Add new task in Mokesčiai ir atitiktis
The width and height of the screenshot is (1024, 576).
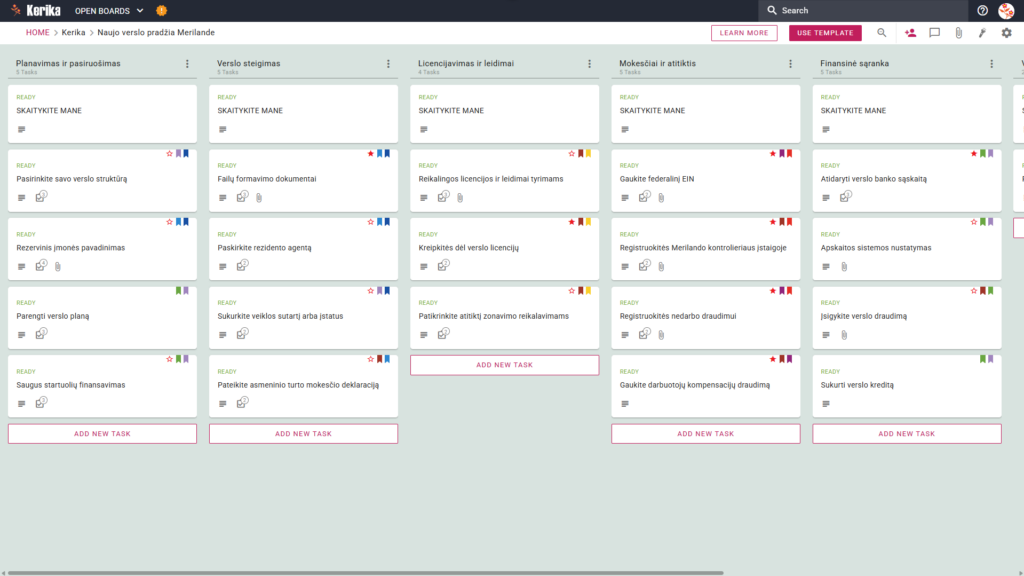click(705, 434)
